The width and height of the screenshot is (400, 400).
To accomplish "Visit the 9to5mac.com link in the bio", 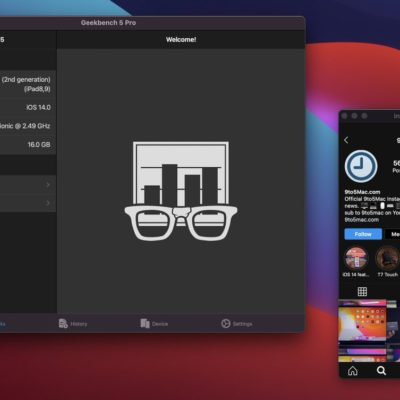I will tap(362, 220).
